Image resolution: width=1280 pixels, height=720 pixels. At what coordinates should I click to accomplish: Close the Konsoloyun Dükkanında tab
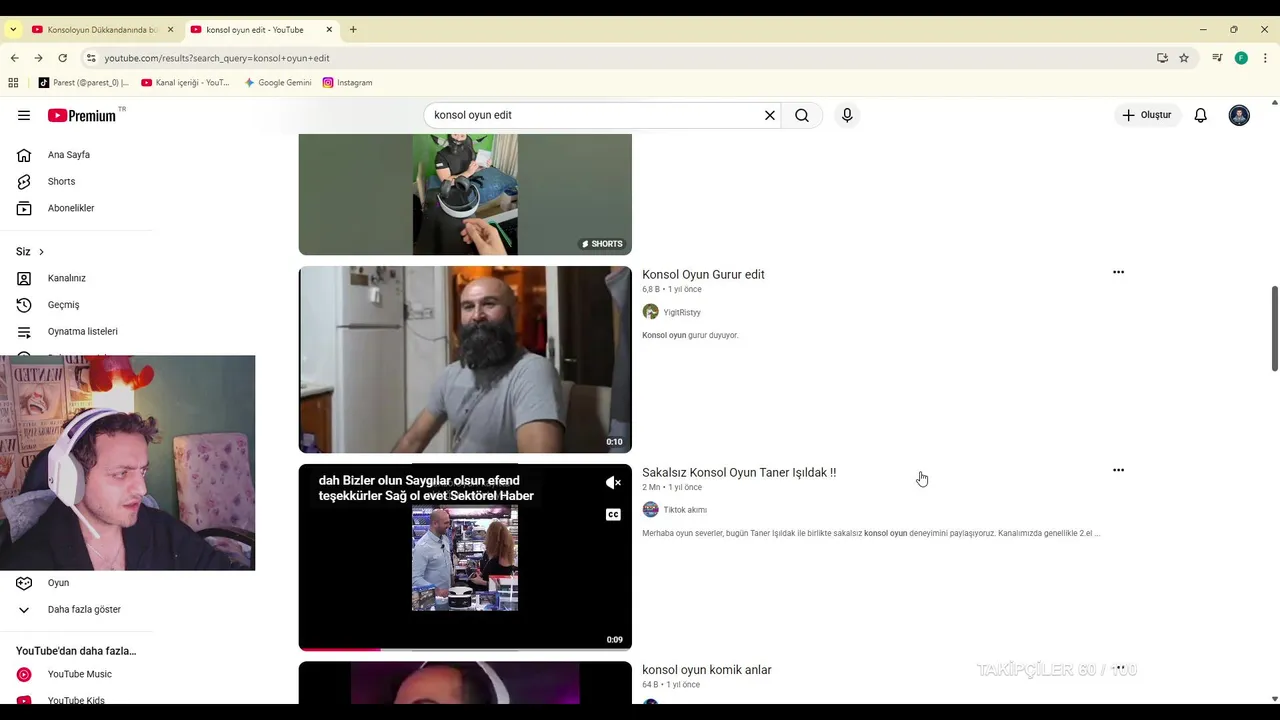(x=171, y=30)
